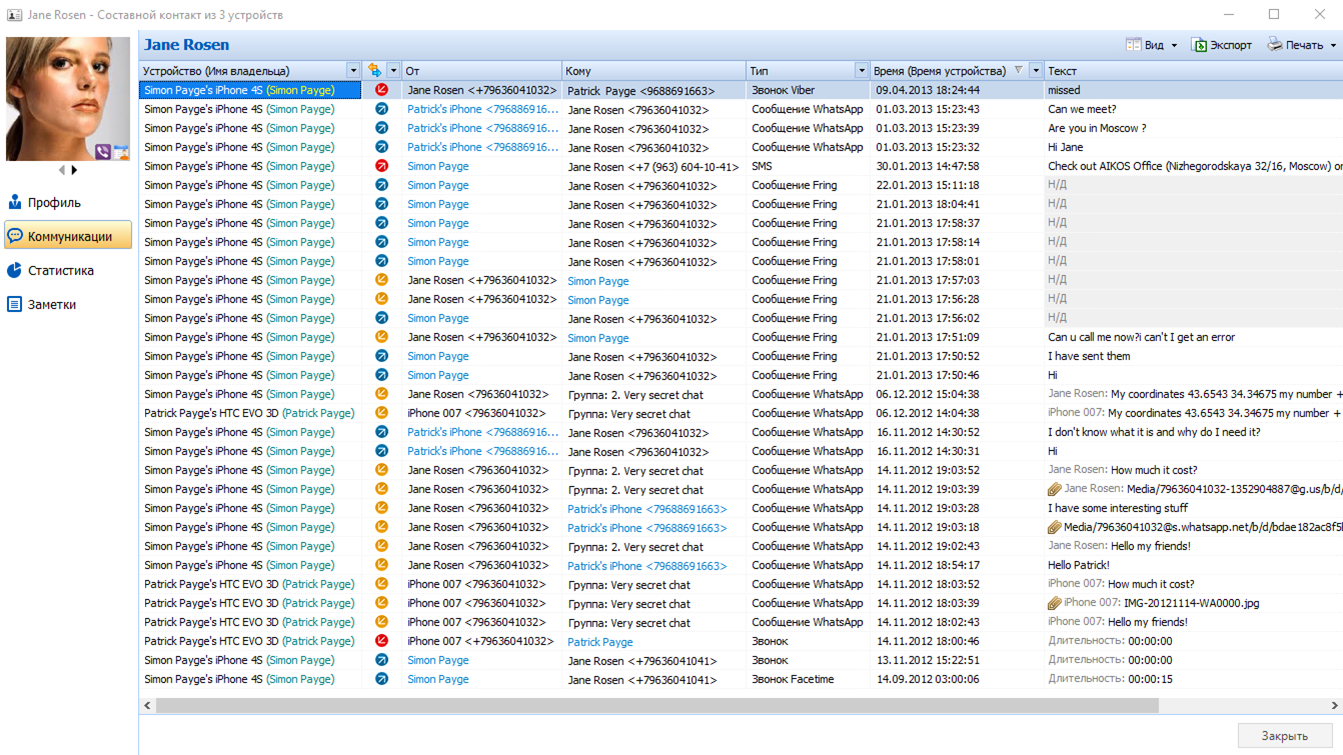This screenshot has width=1343, height=755.
Task: Switch to the Статистика section
Action: tap(60, 270)
